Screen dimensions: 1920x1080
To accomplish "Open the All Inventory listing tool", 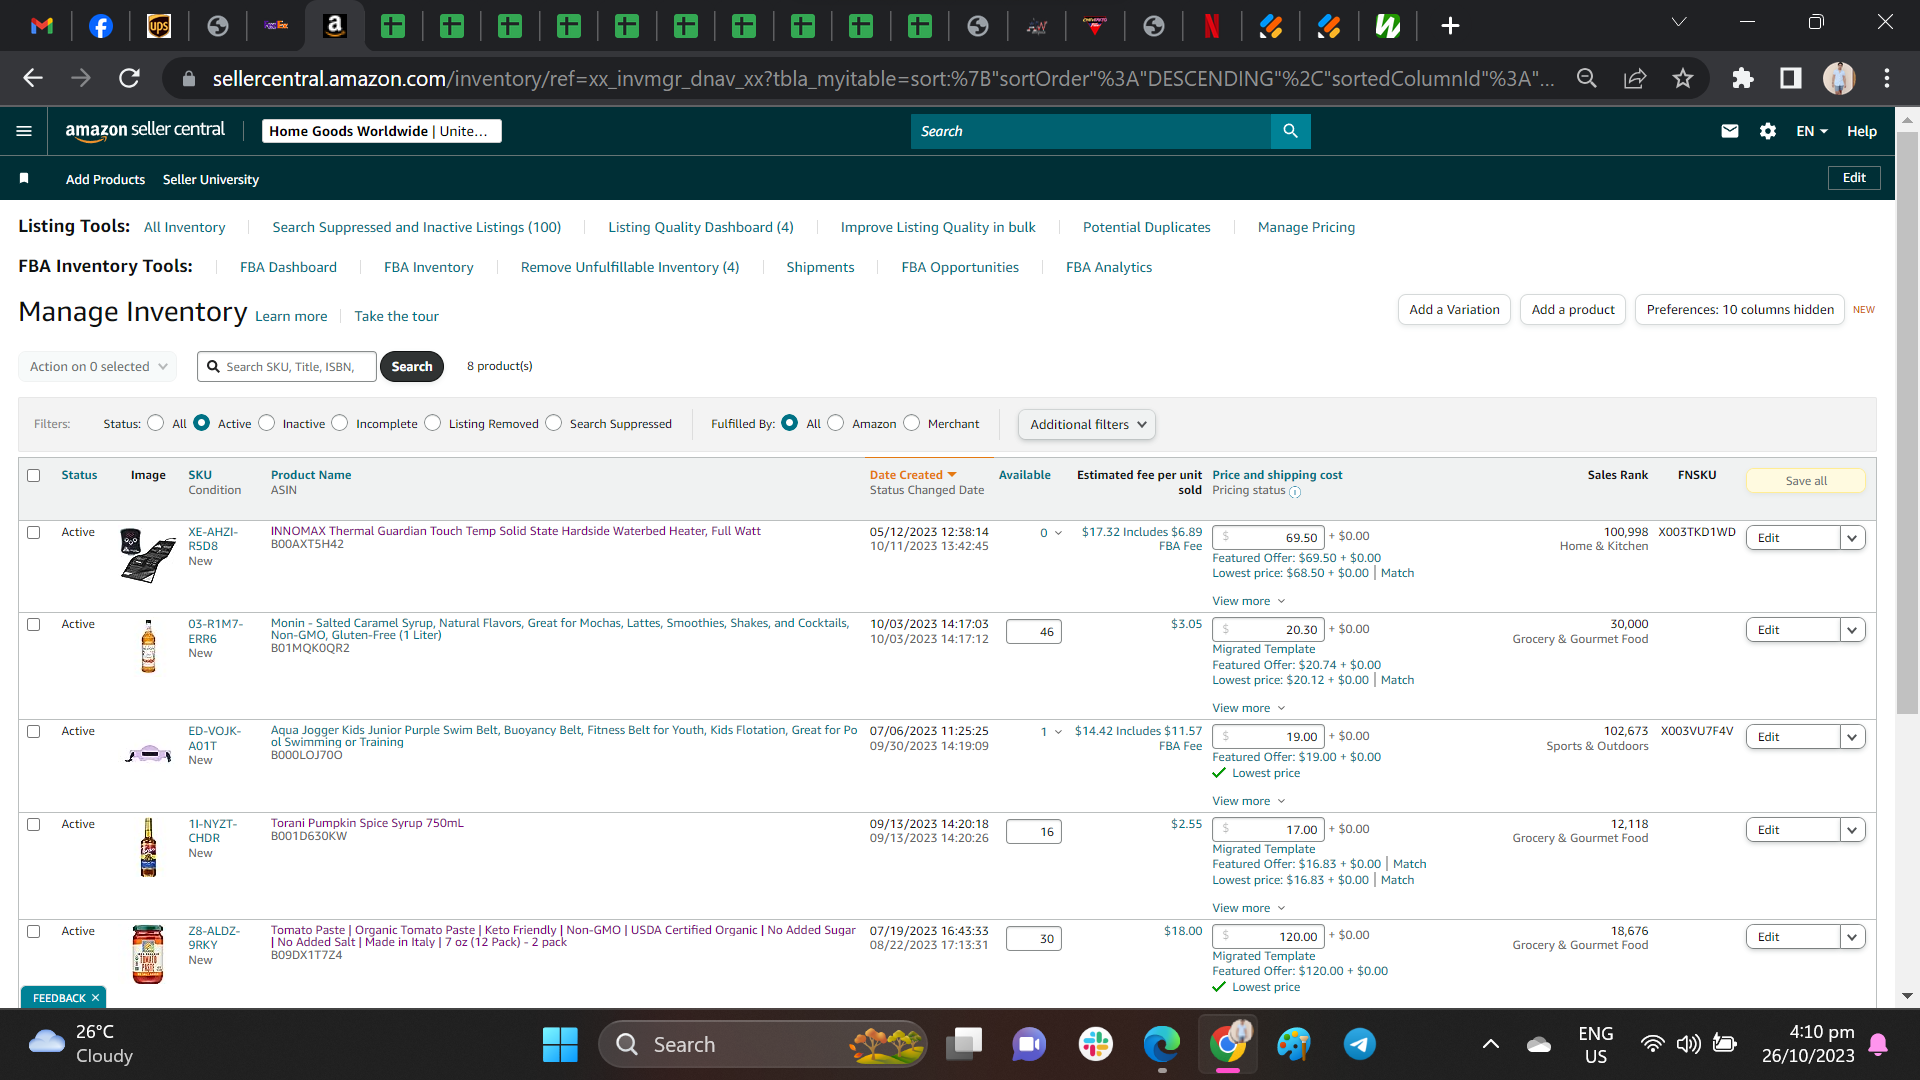I will point(185,227).
